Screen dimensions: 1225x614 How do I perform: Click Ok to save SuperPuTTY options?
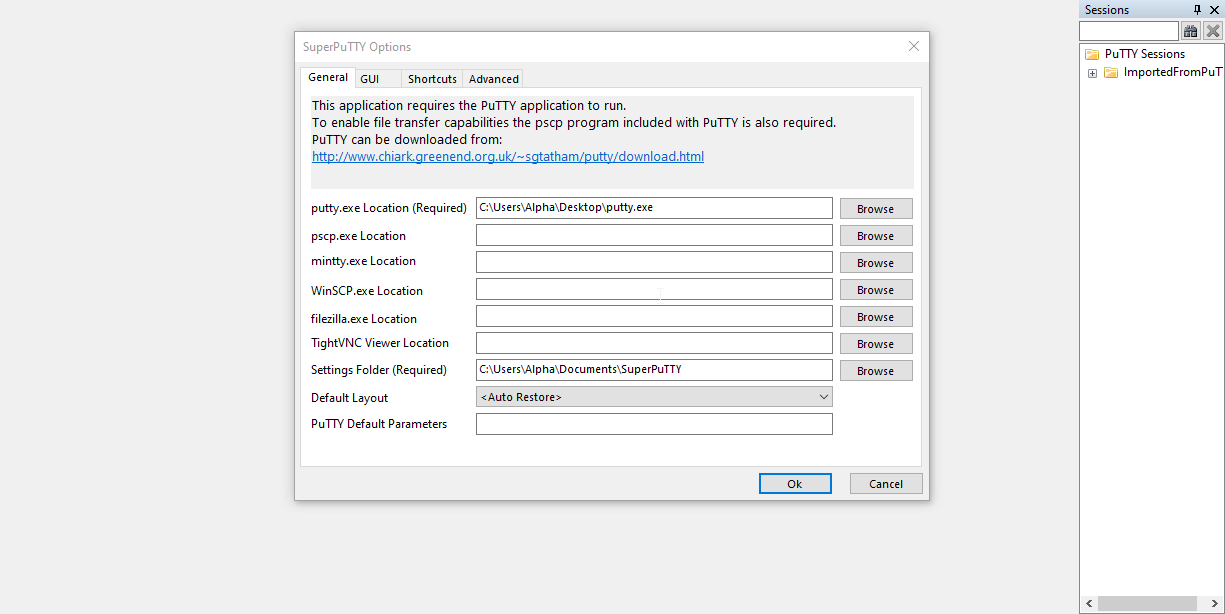pos(795,483)
